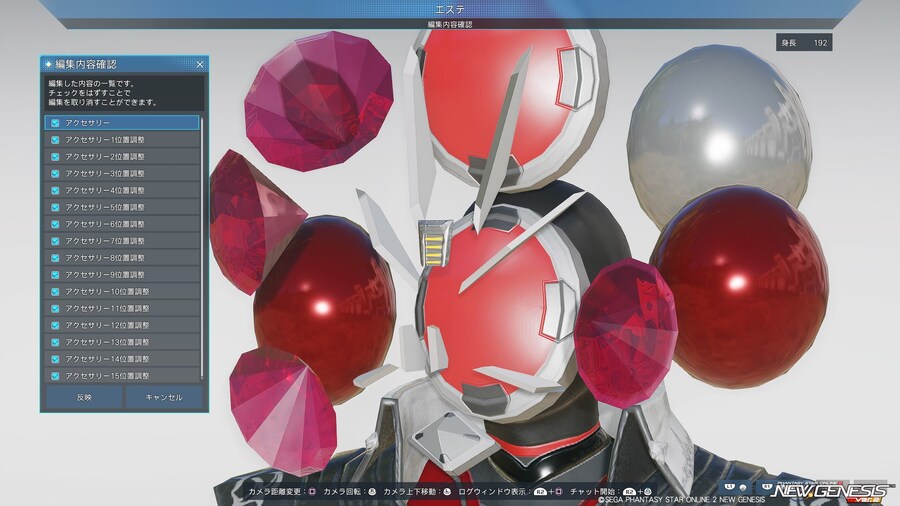The height and width of the screenshot is (506, 900).
Task: Toggle the アクセサリー7位置調整 checkbox
Action: (x=55, y=241)
